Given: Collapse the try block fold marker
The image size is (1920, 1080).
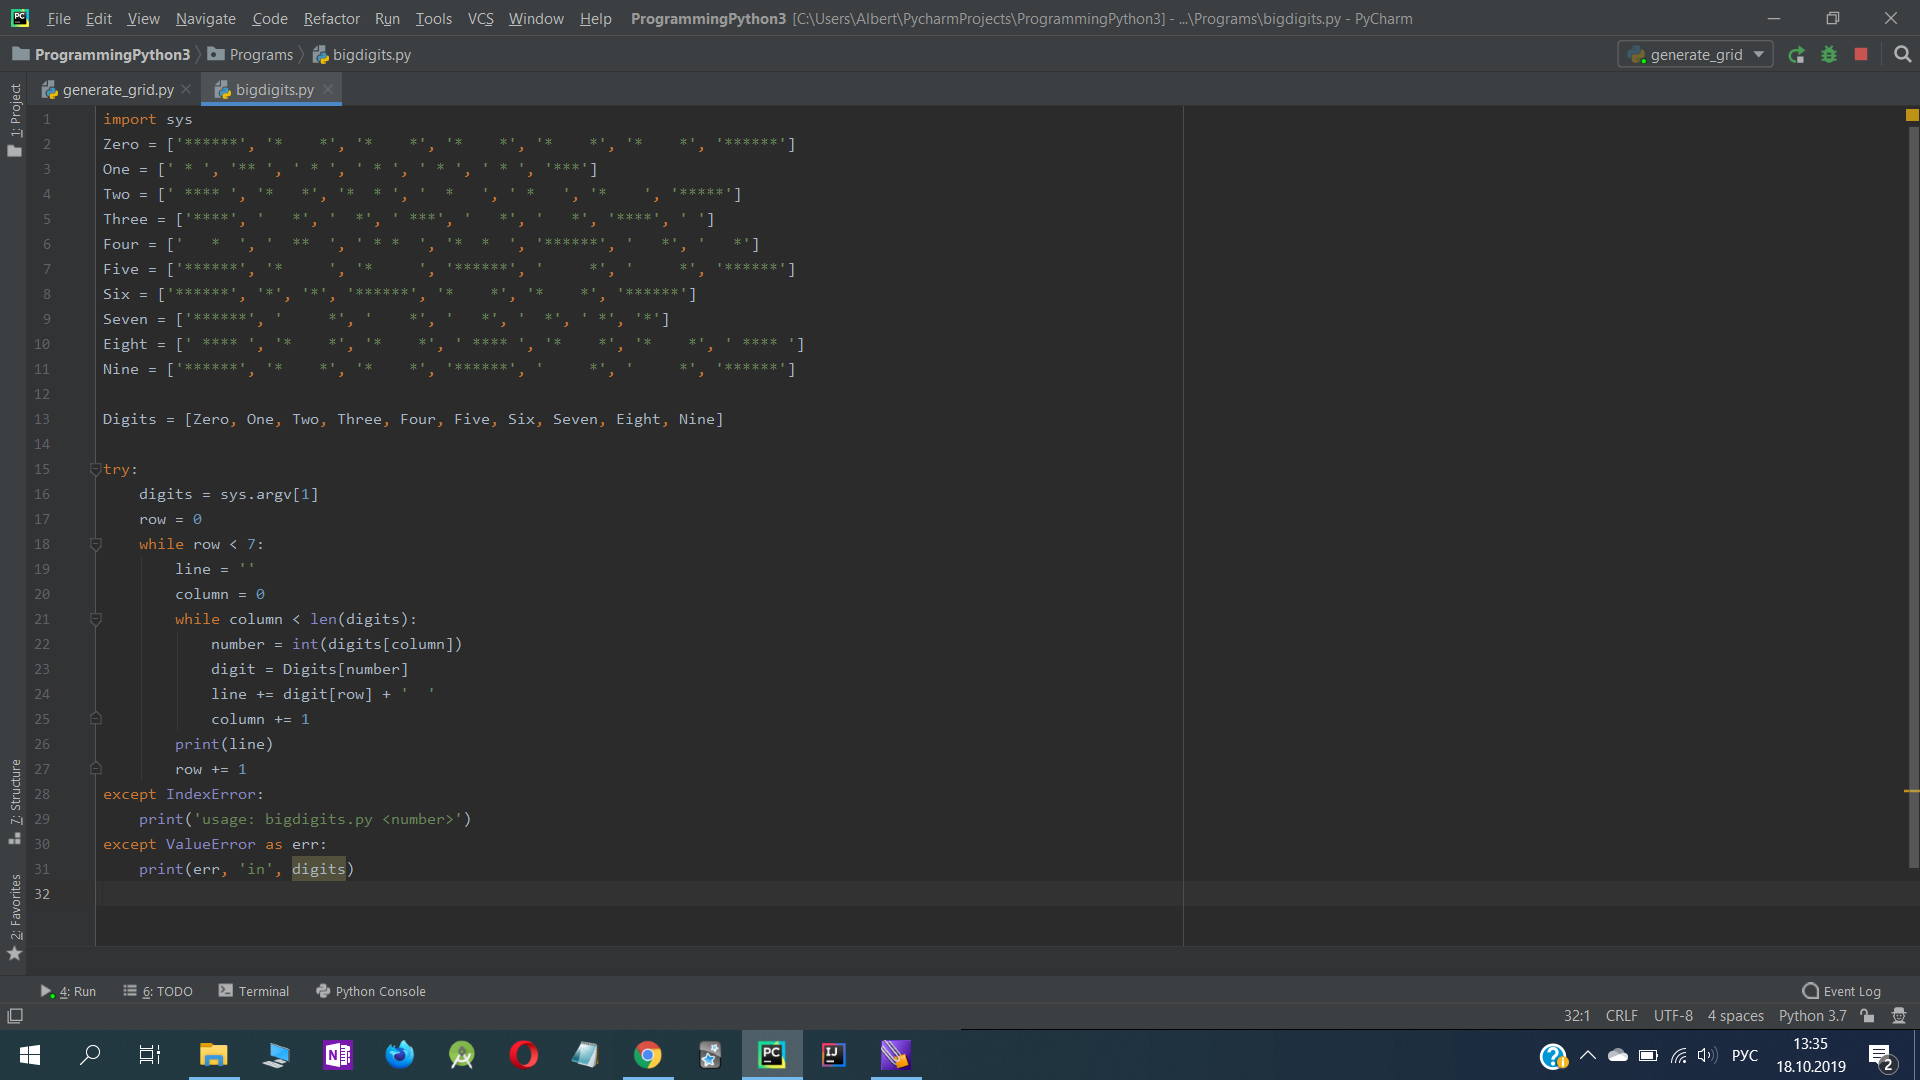Looking at the screenshot, I should tap(96, 468).
